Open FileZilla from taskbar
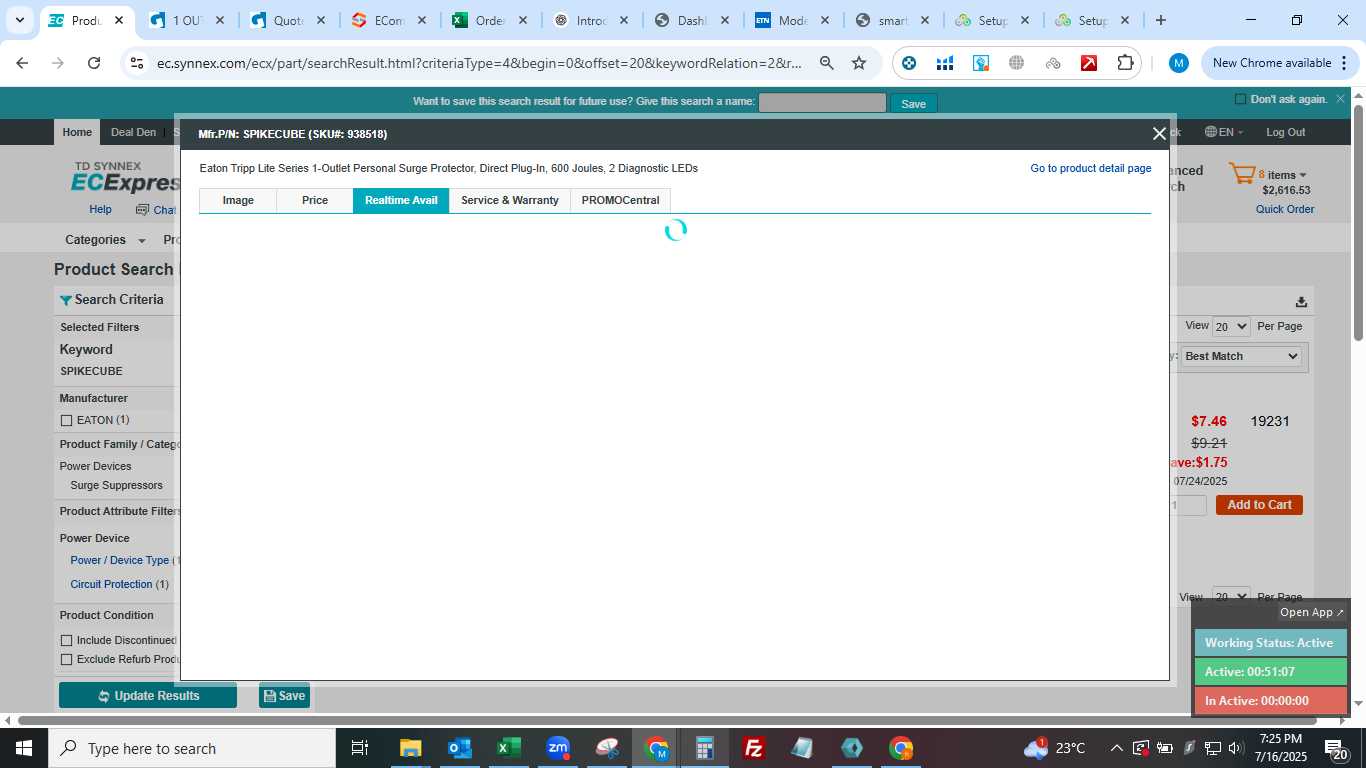Image resolution: width=1366 pixels, height=768 pixels. (x=754, y=748)
